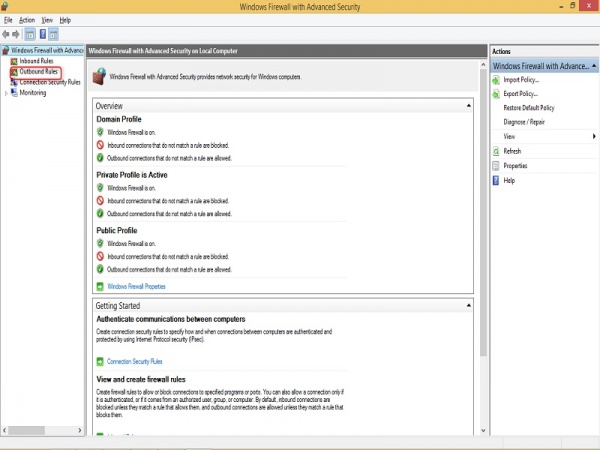Click Diagnose / Repair
The width and height of the screenshot is (600, 450).
524,122
